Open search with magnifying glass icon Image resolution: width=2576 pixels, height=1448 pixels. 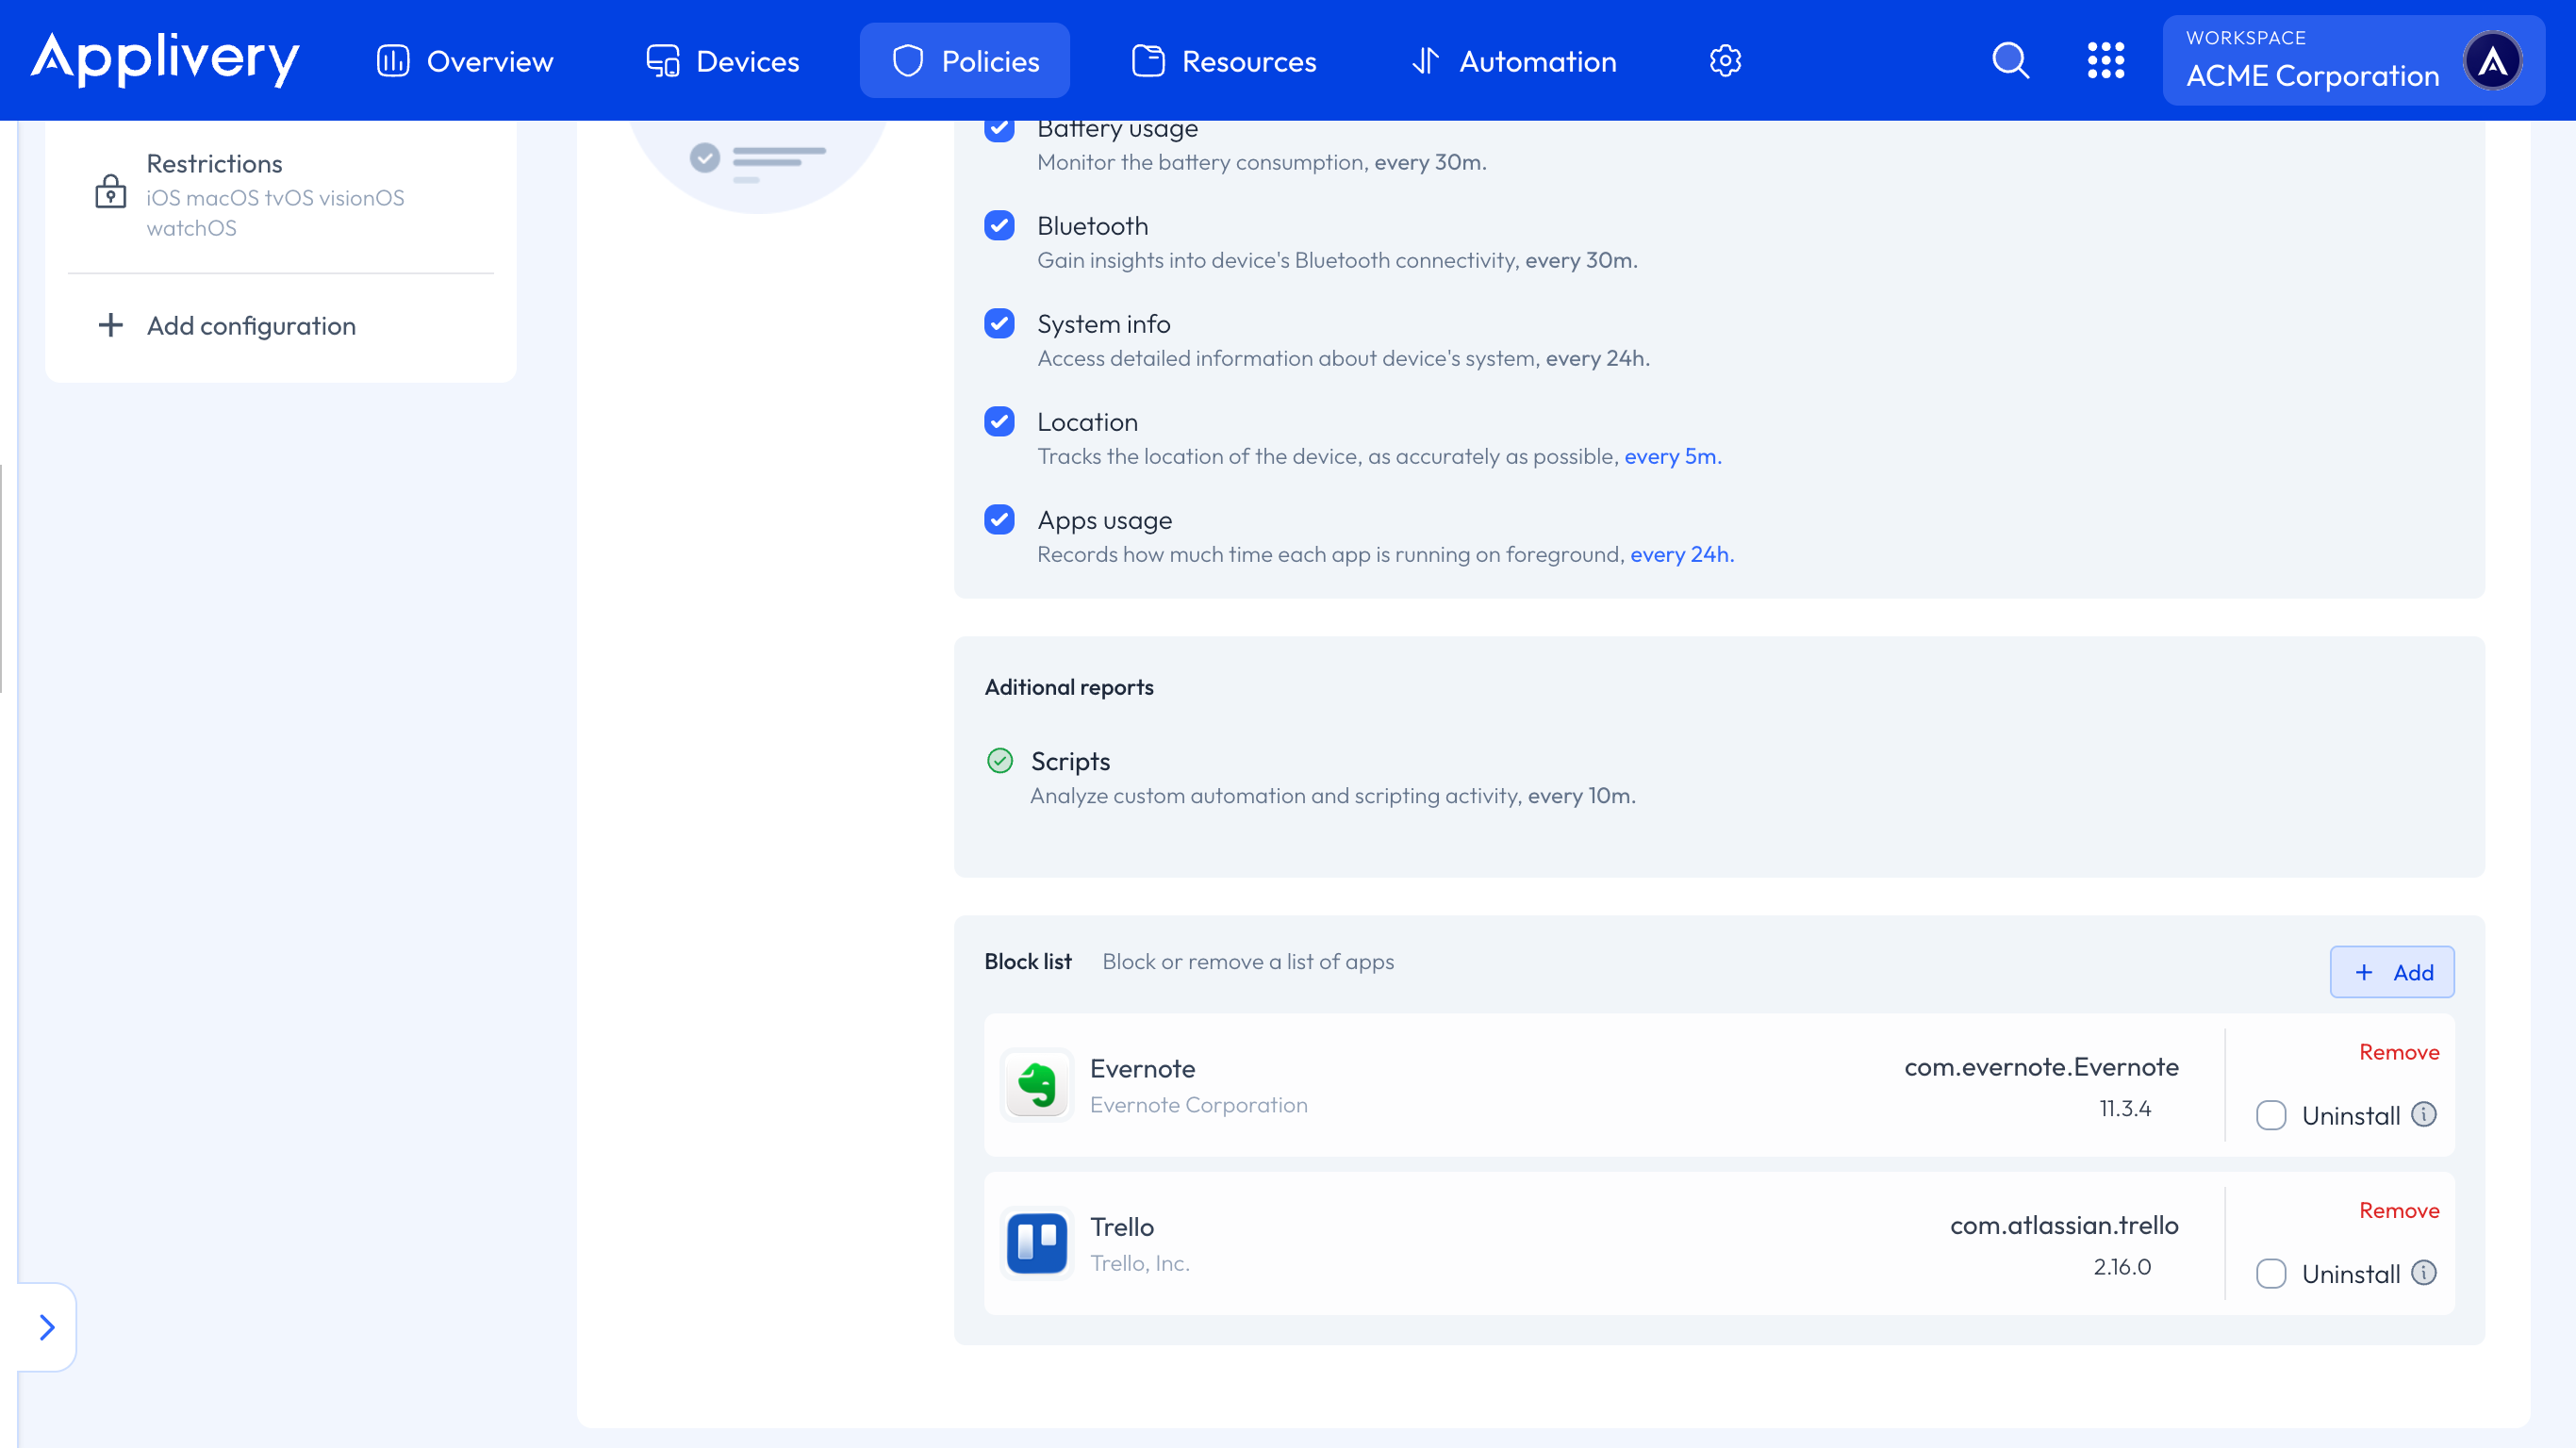click(x=2010, y=61)
